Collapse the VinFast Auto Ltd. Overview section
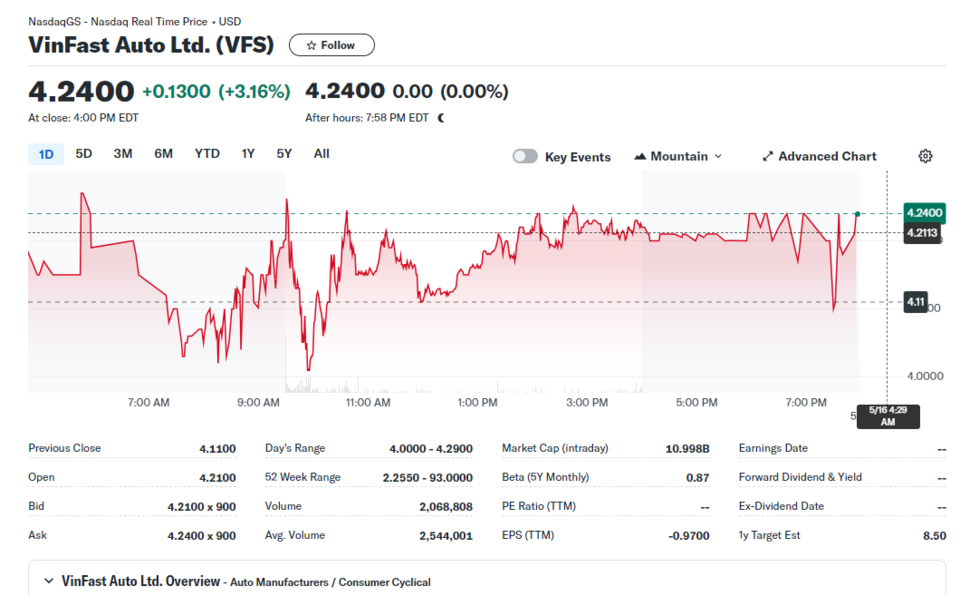This screenshot has width=960, height=596. tap(48, 581)
